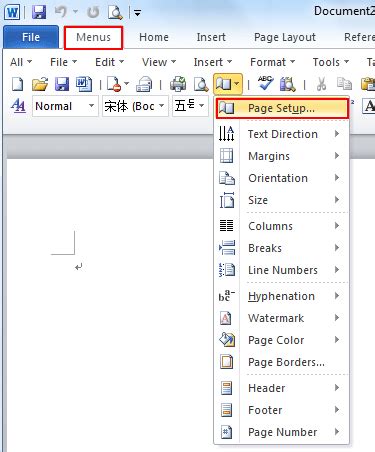Open Columns submenu
The image size is (375, 452).
281,226
